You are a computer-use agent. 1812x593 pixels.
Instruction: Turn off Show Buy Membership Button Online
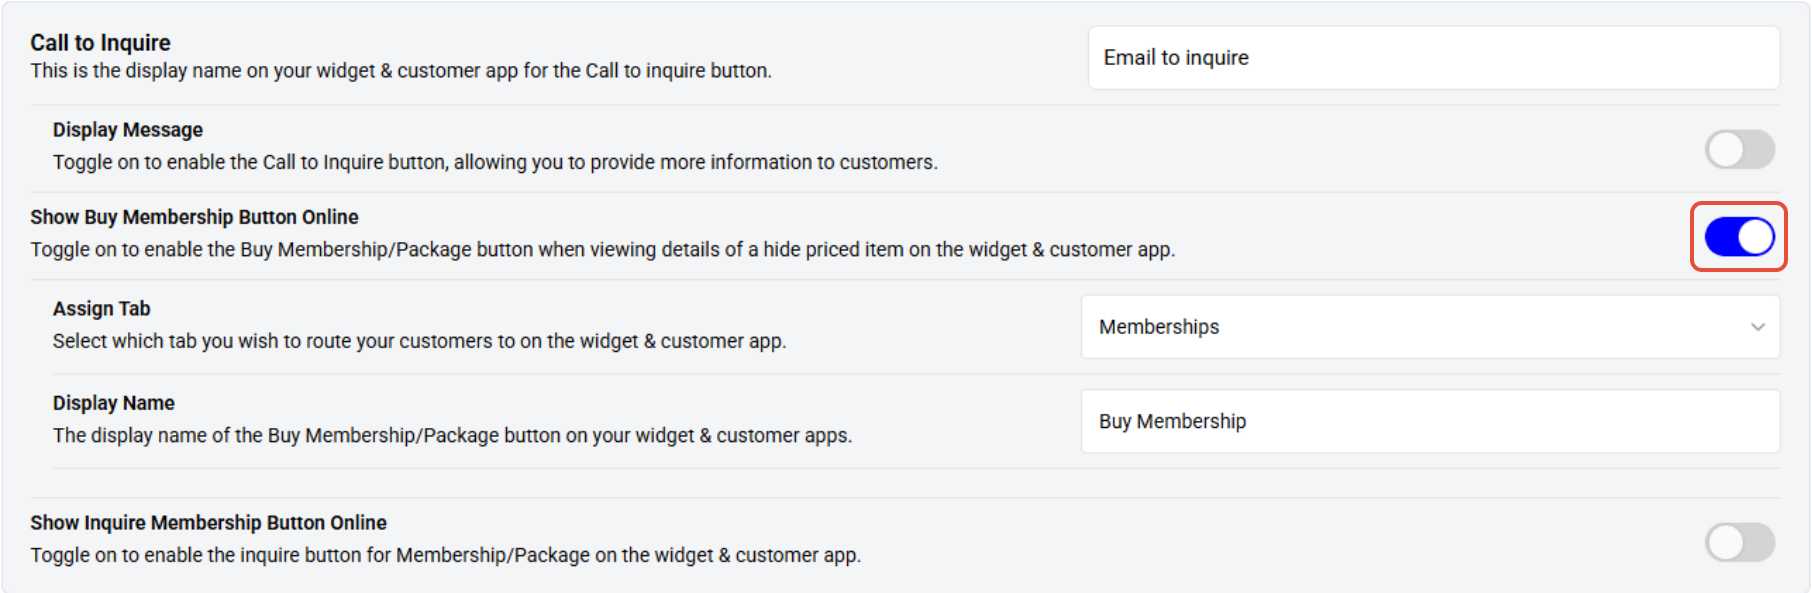(1739, 237)
